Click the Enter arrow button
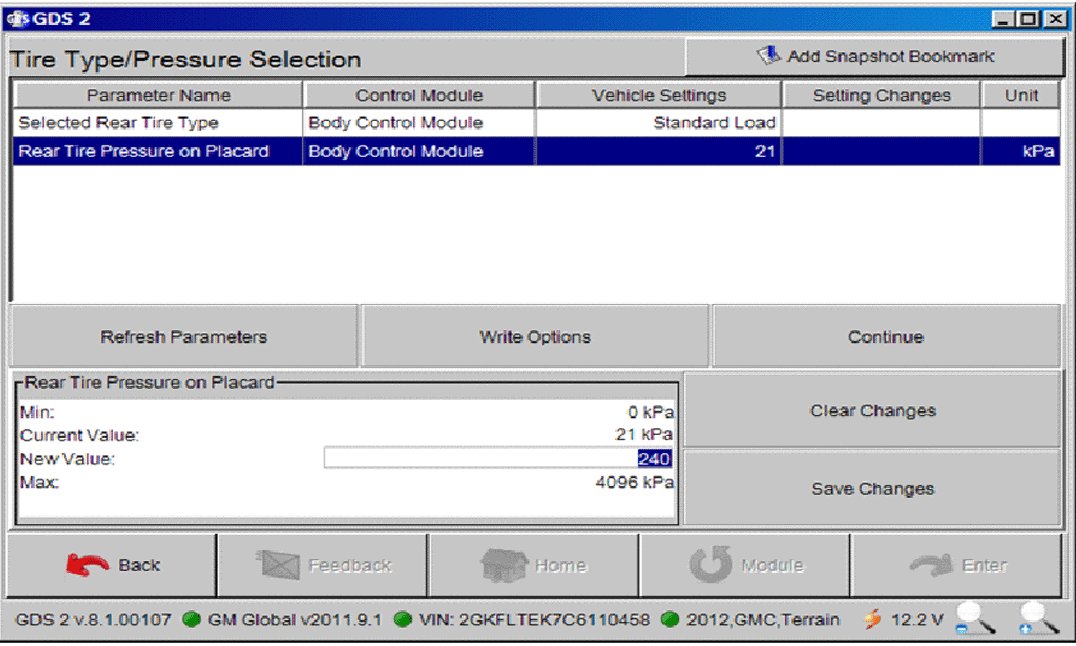 [x=957, y=565]
